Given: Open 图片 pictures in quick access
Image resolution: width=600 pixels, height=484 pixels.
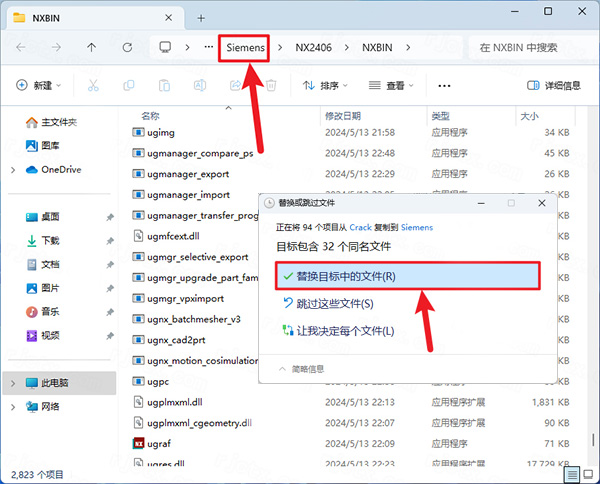Looking at the screenshot, I should click(42, 288).
